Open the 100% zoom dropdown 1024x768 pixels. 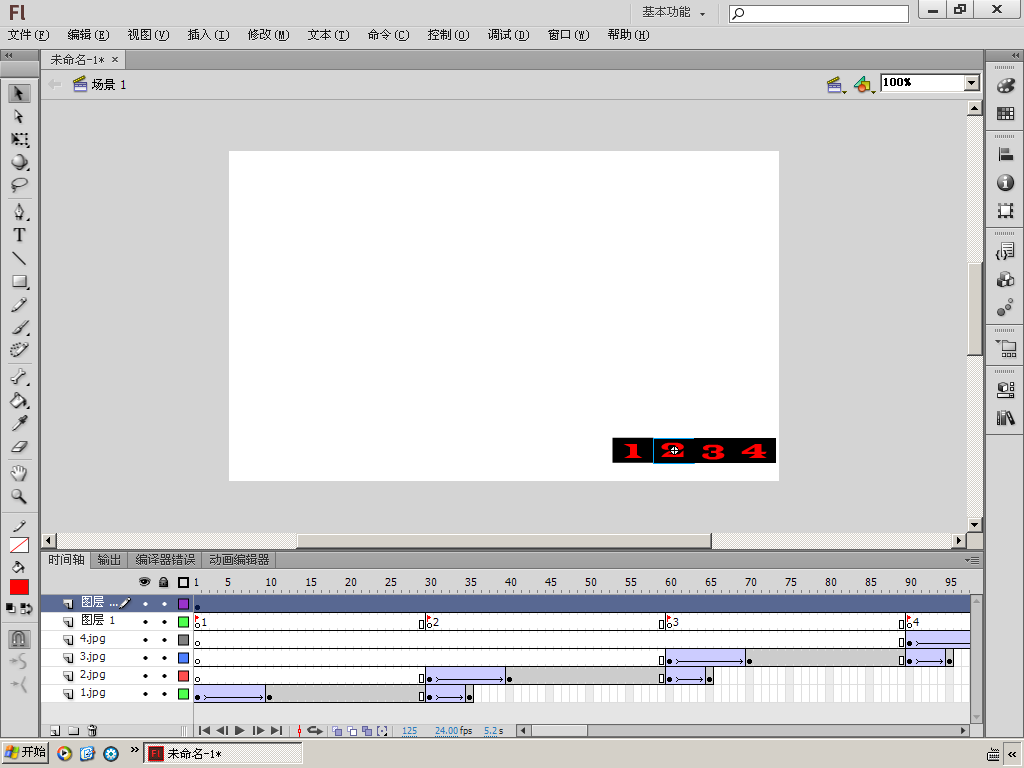pyautogui.click(x=972, y=83)
